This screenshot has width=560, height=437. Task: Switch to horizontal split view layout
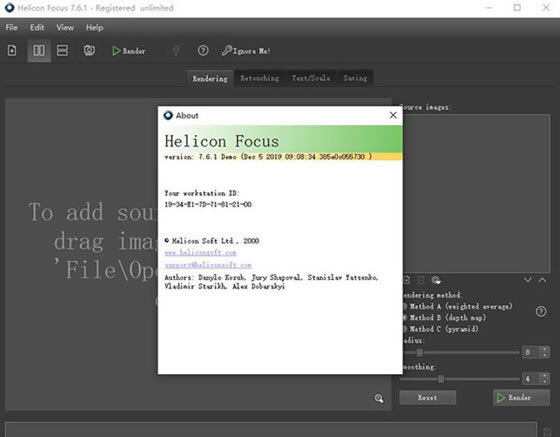click(62, 50)
